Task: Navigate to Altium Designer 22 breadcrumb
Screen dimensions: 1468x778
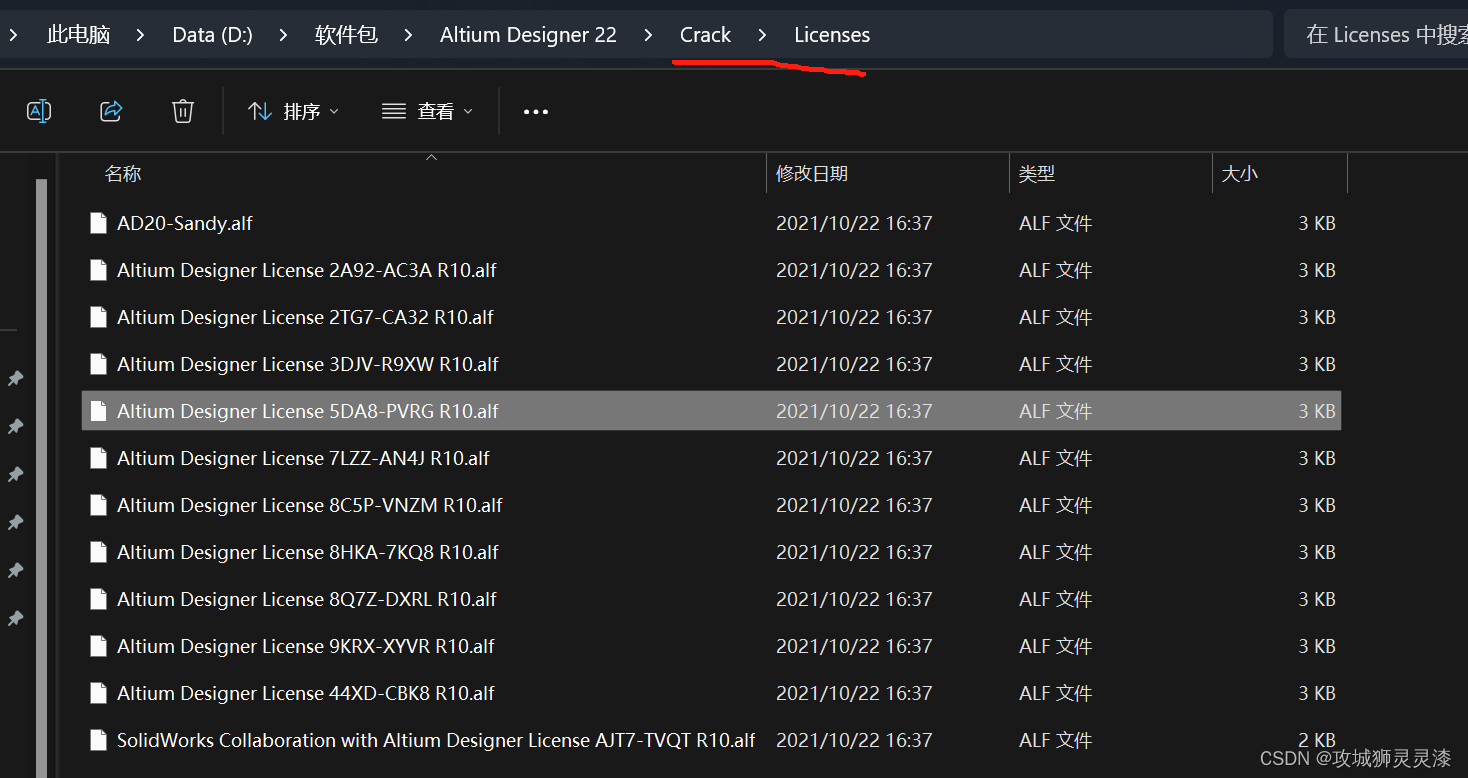Action: 528,35
